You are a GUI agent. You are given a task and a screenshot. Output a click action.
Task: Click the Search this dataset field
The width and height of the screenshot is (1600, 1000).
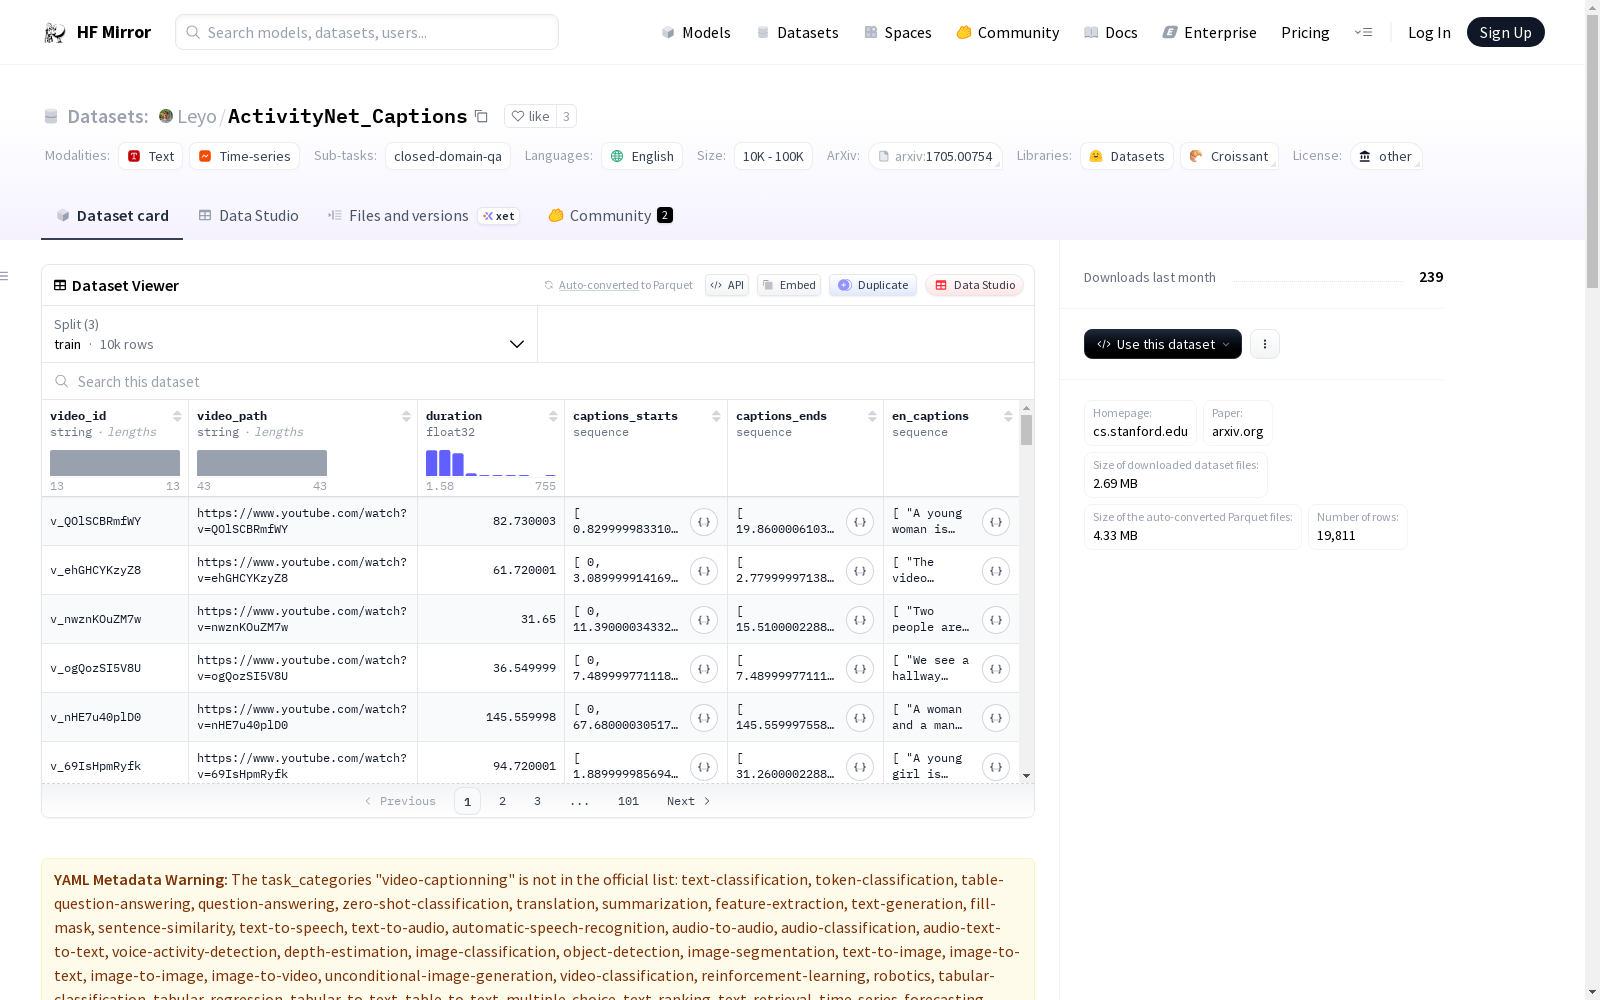pos(538,382)
